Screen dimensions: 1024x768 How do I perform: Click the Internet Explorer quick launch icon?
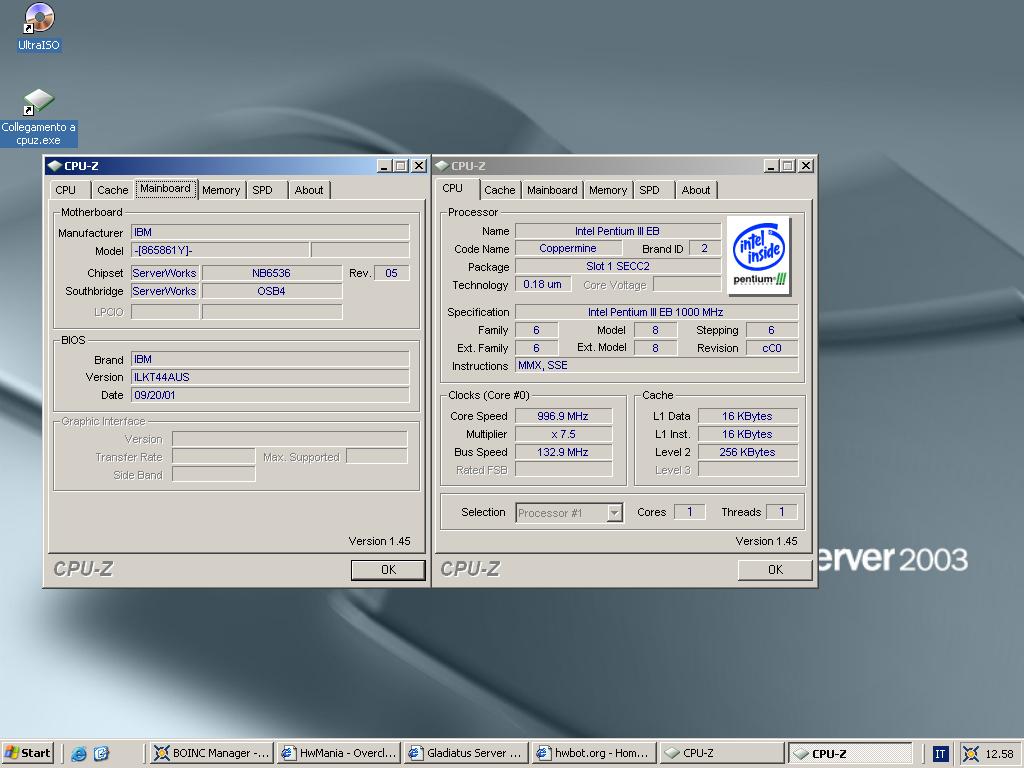coord(79,753)
